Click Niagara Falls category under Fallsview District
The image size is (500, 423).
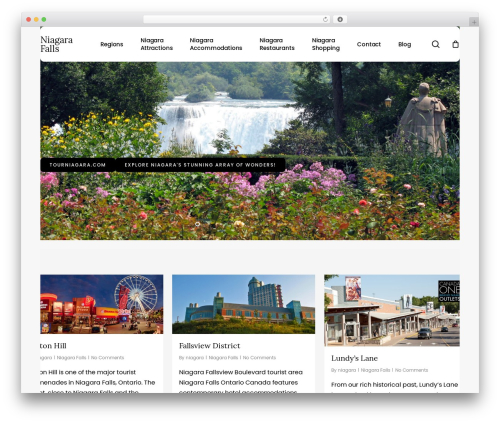pyautogui.click(x=223, y=358)
